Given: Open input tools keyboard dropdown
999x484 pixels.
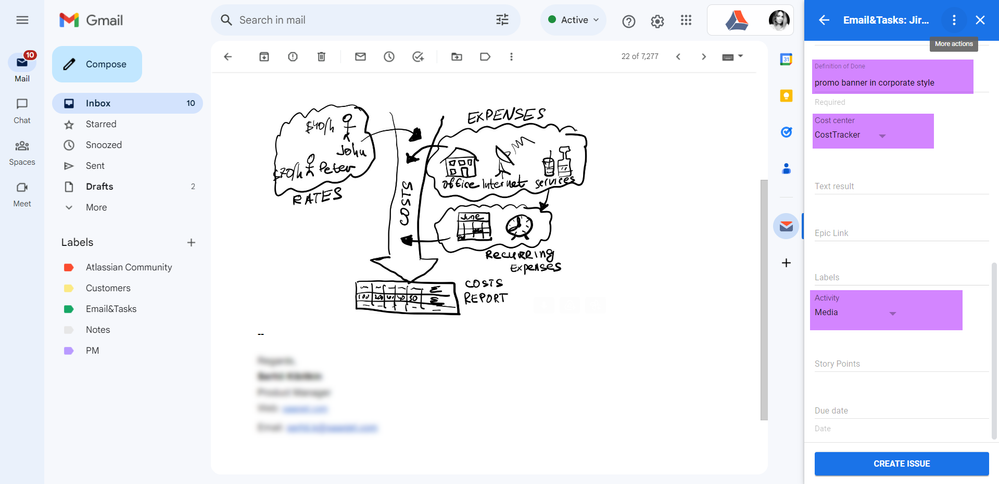Looking at the screenshot, I should [x=733, y=57].
